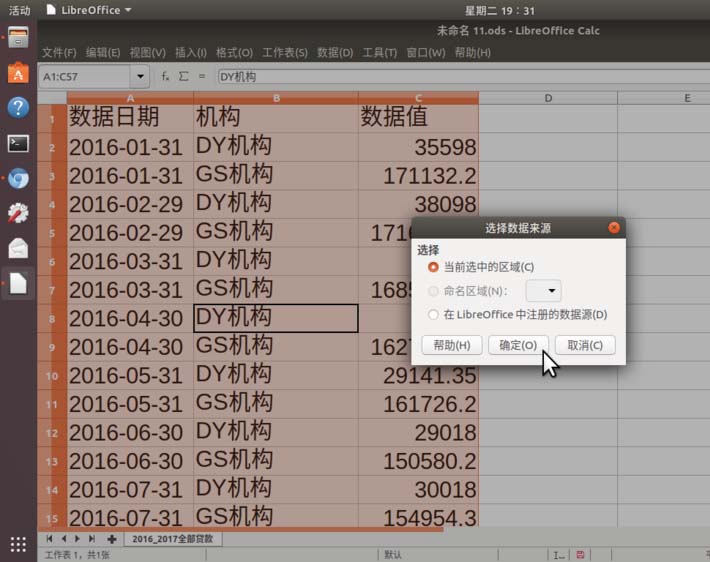Viewport: 710px width, 562px height.
Task: Click the 取消(C) button
Action: [585, 345]
